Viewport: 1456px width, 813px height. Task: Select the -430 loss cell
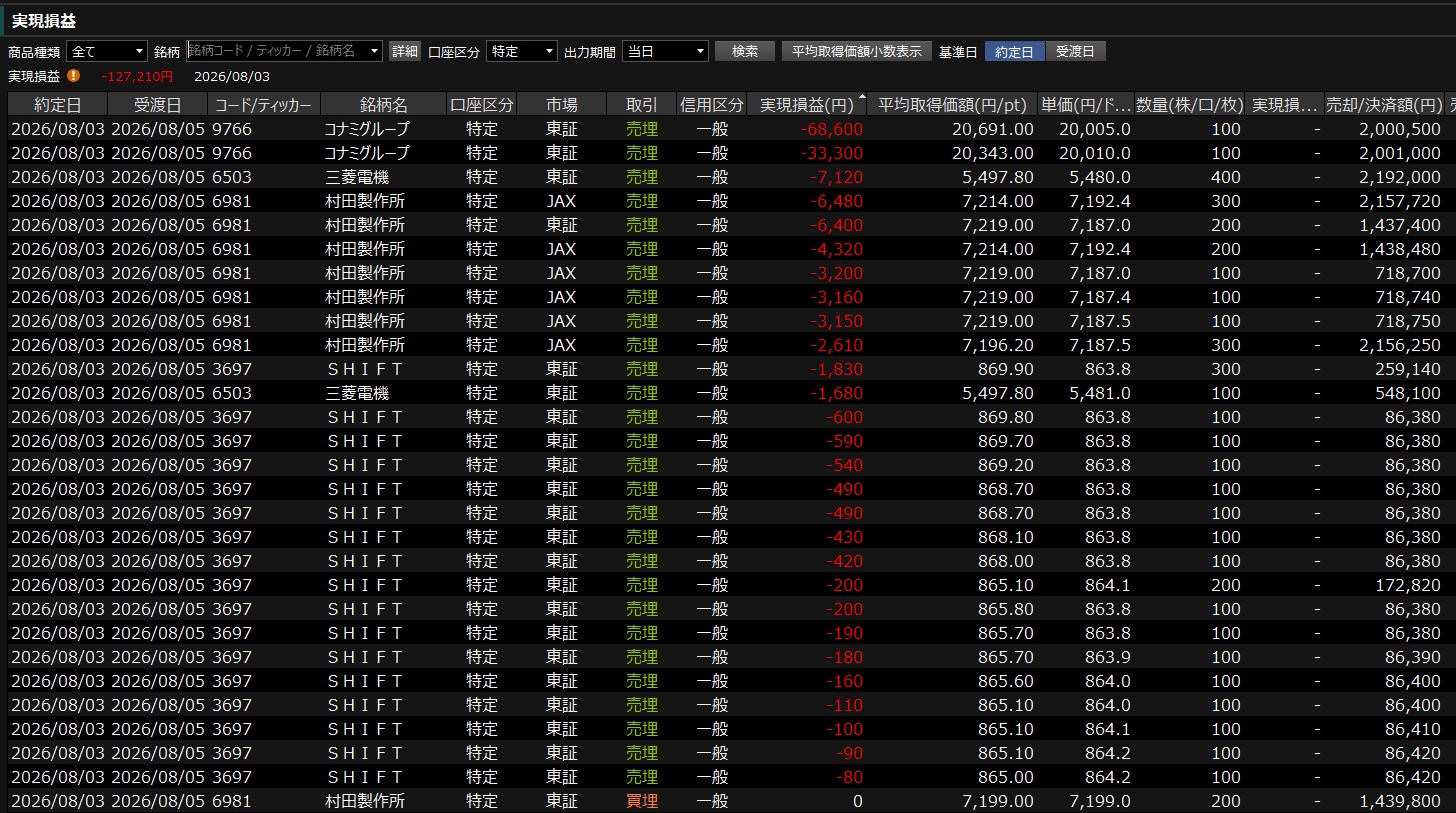coord(845,537)
